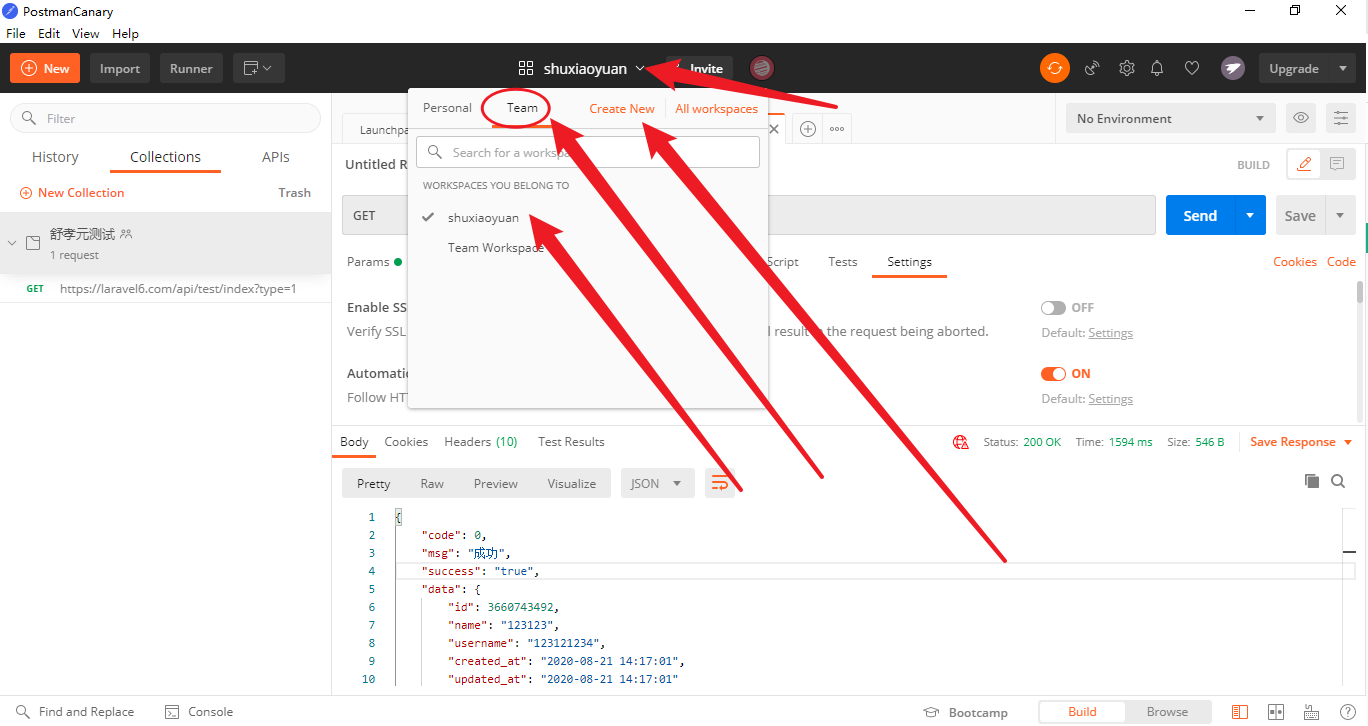Click the Send button
Screen dimensions: 1368x726
click(1200, 215)
